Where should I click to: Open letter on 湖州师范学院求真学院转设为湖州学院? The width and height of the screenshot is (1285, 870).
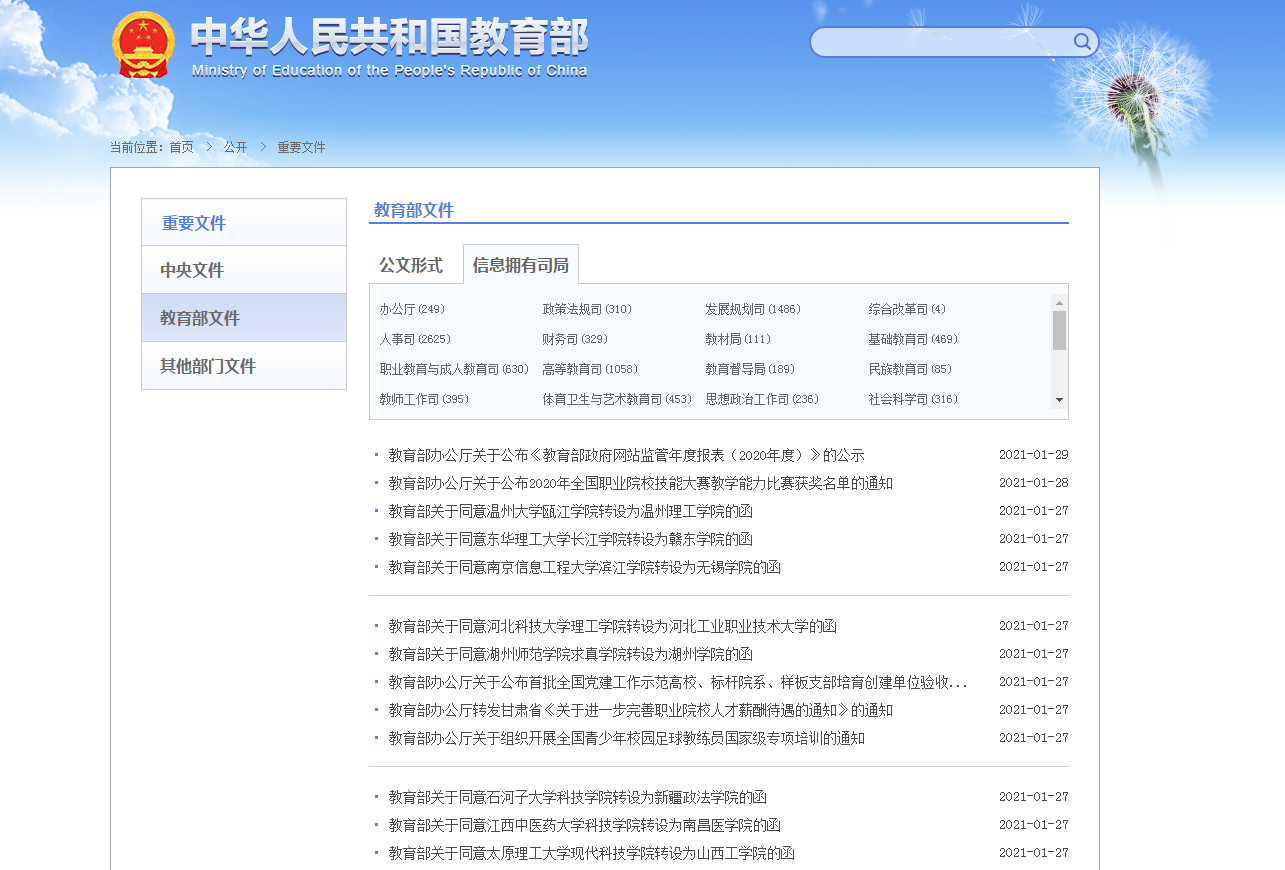coord(571,654)
